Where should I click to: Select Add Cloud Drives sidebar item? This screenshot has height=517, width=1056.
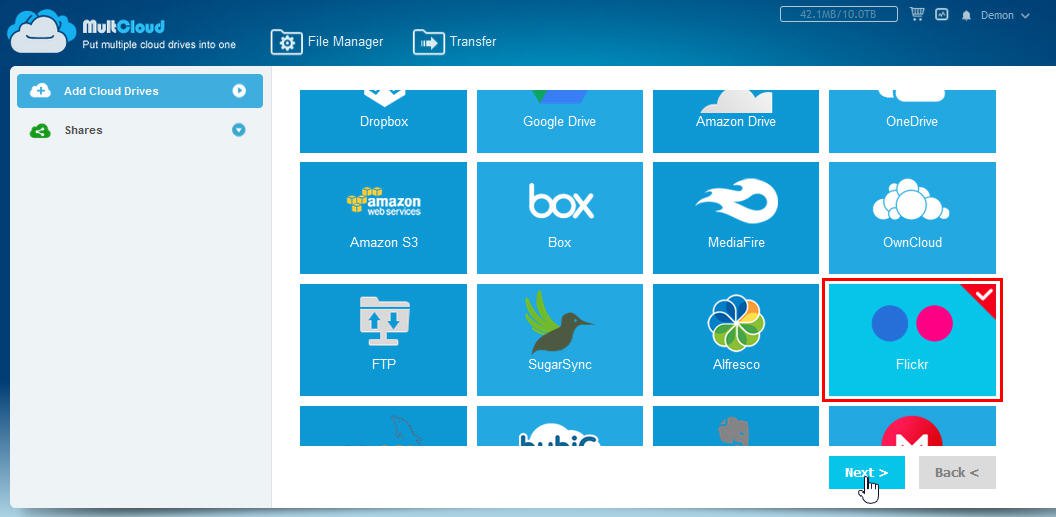[139, 91]
